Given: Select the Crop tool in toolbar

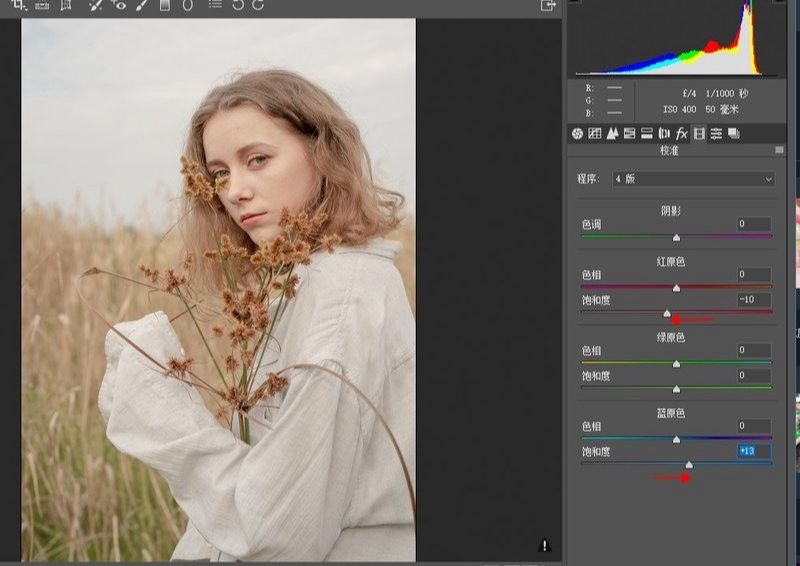Looking at the screenshot, I should [x=19, y=5].
